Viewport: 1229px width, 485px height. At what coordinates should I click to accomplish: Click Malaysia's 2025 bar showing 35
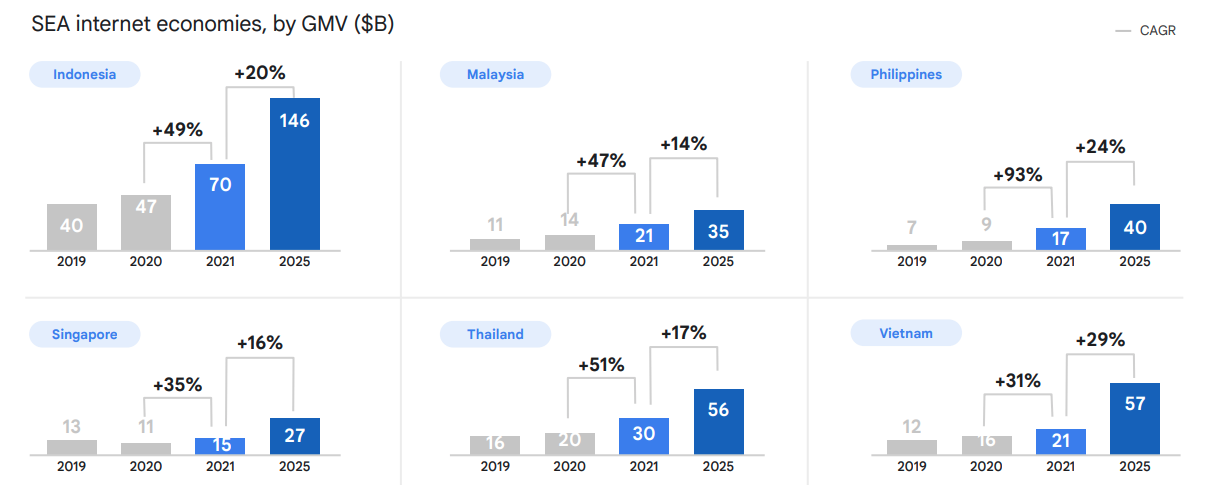(x=718, y=230)
